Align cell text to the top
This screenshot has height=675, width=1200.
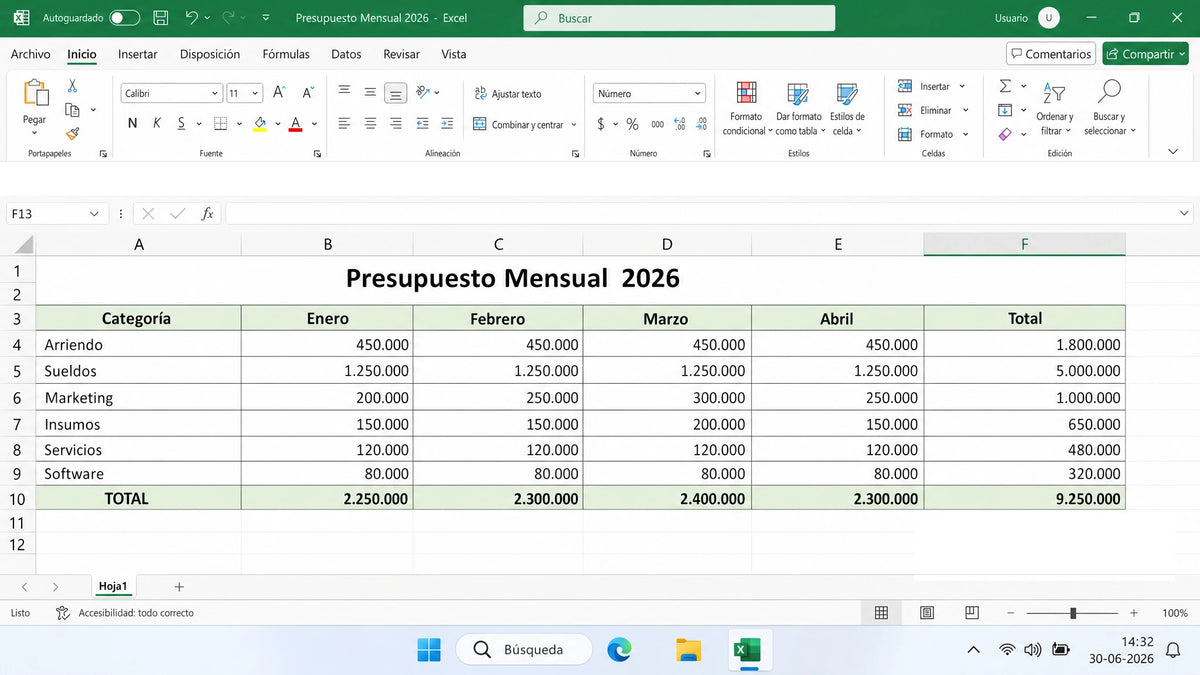344,91
